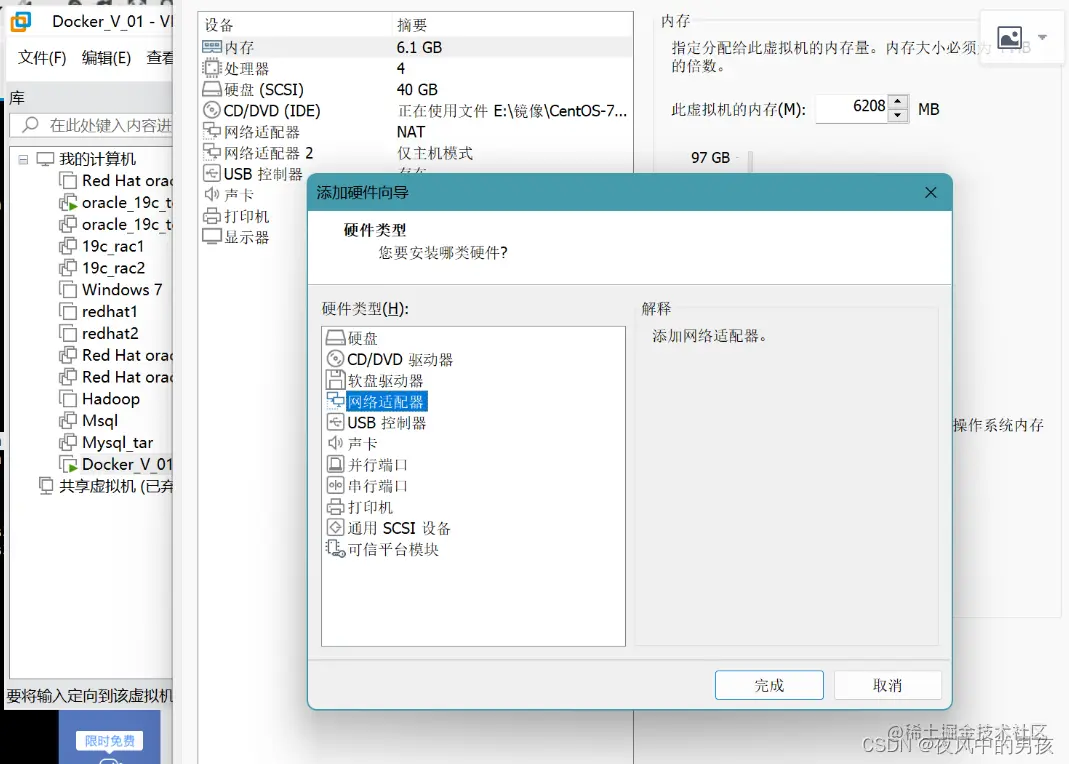This screenshot has height=764, width=1069.
Task: Collapse the My Computer tree node
Action: pos(23,159)
